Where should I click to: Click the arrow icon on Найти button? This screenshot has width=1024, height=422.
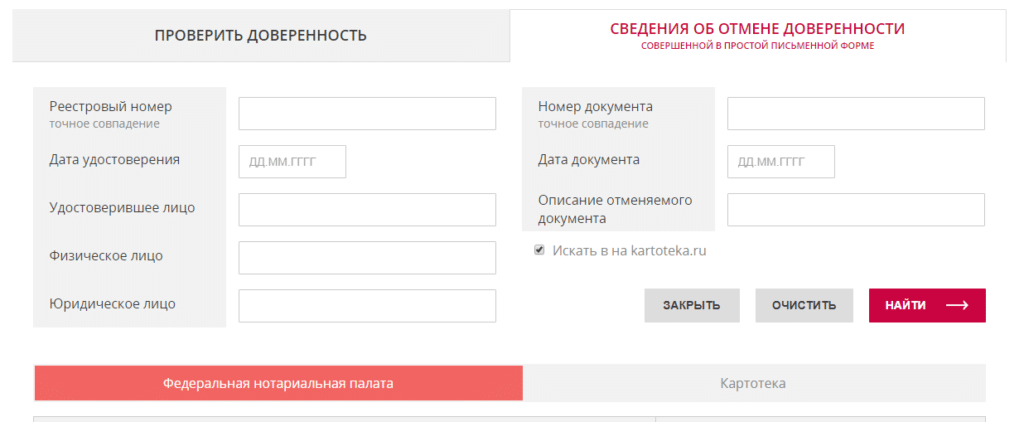tap(957, 306)
